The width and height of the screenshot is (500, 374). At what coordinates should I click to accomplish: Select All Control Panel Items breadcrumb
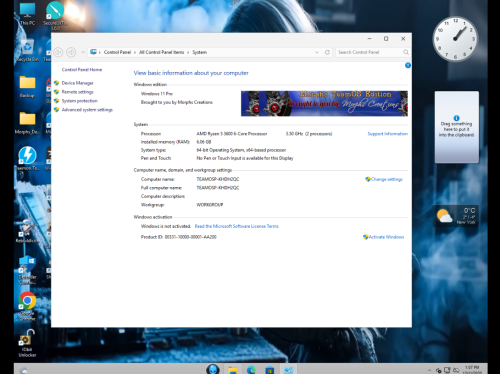(161, 52)
